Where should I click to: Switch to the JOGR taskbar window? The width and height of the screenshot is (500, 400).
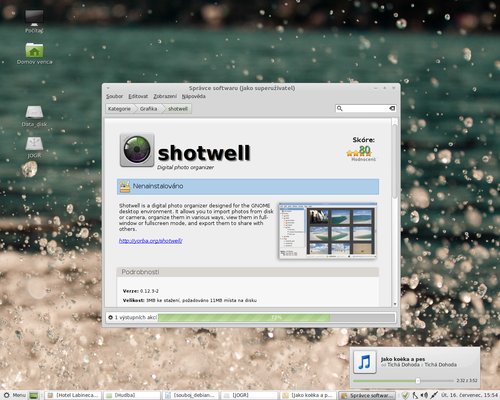249,395
